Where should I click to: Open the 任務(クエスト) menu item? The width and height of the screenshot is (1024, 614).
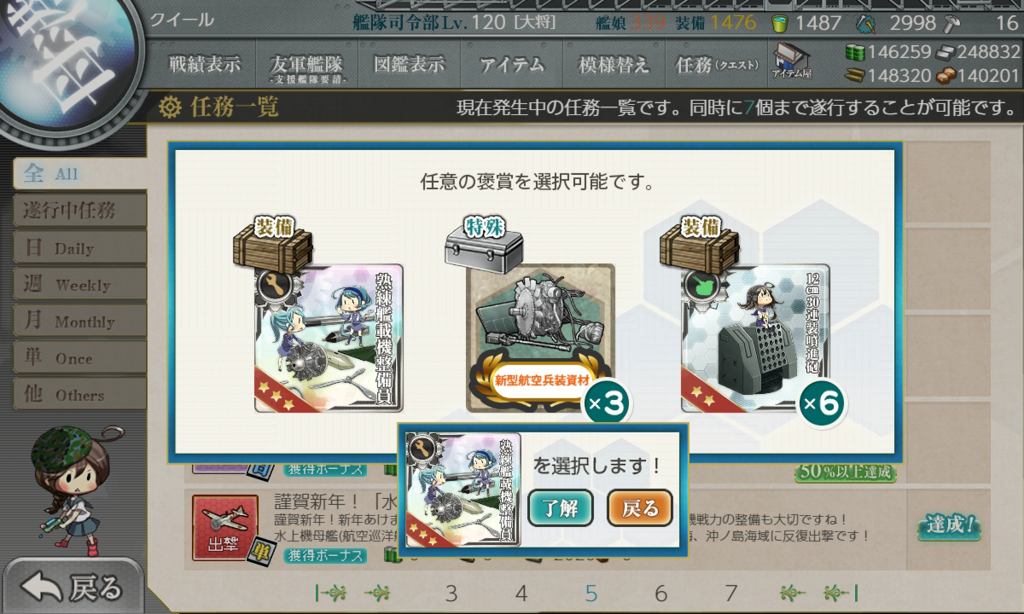[716, 65]
